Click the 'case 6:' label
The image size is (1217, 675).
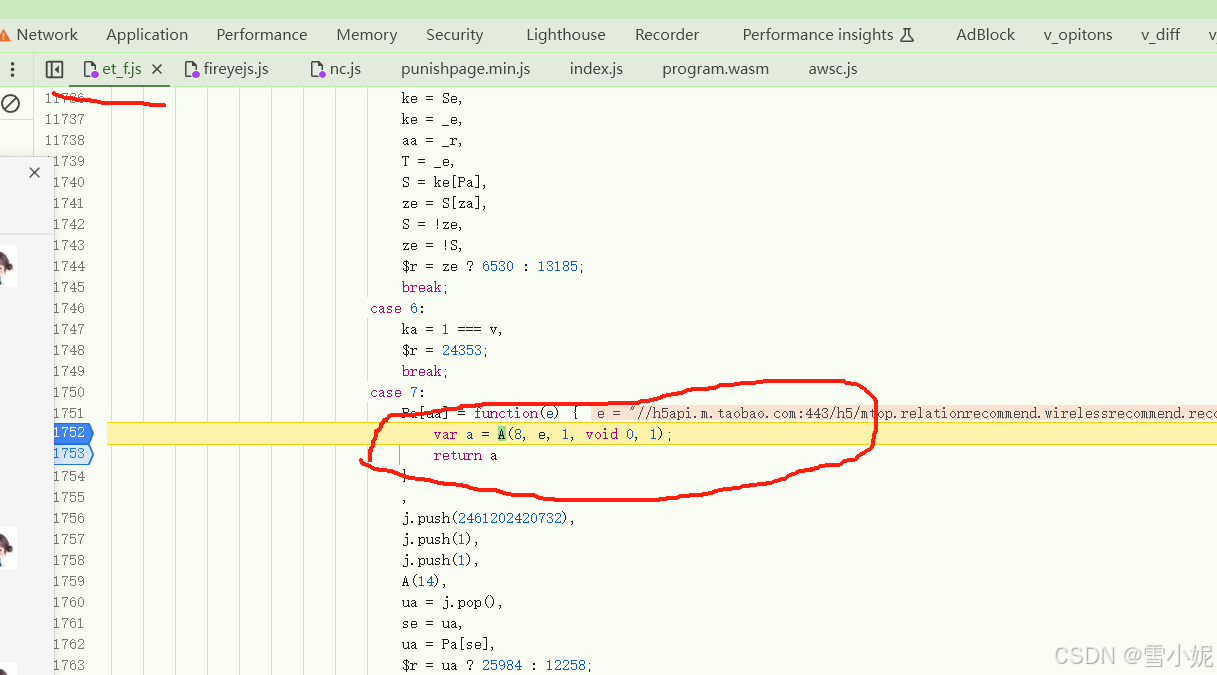pos(397,308)
